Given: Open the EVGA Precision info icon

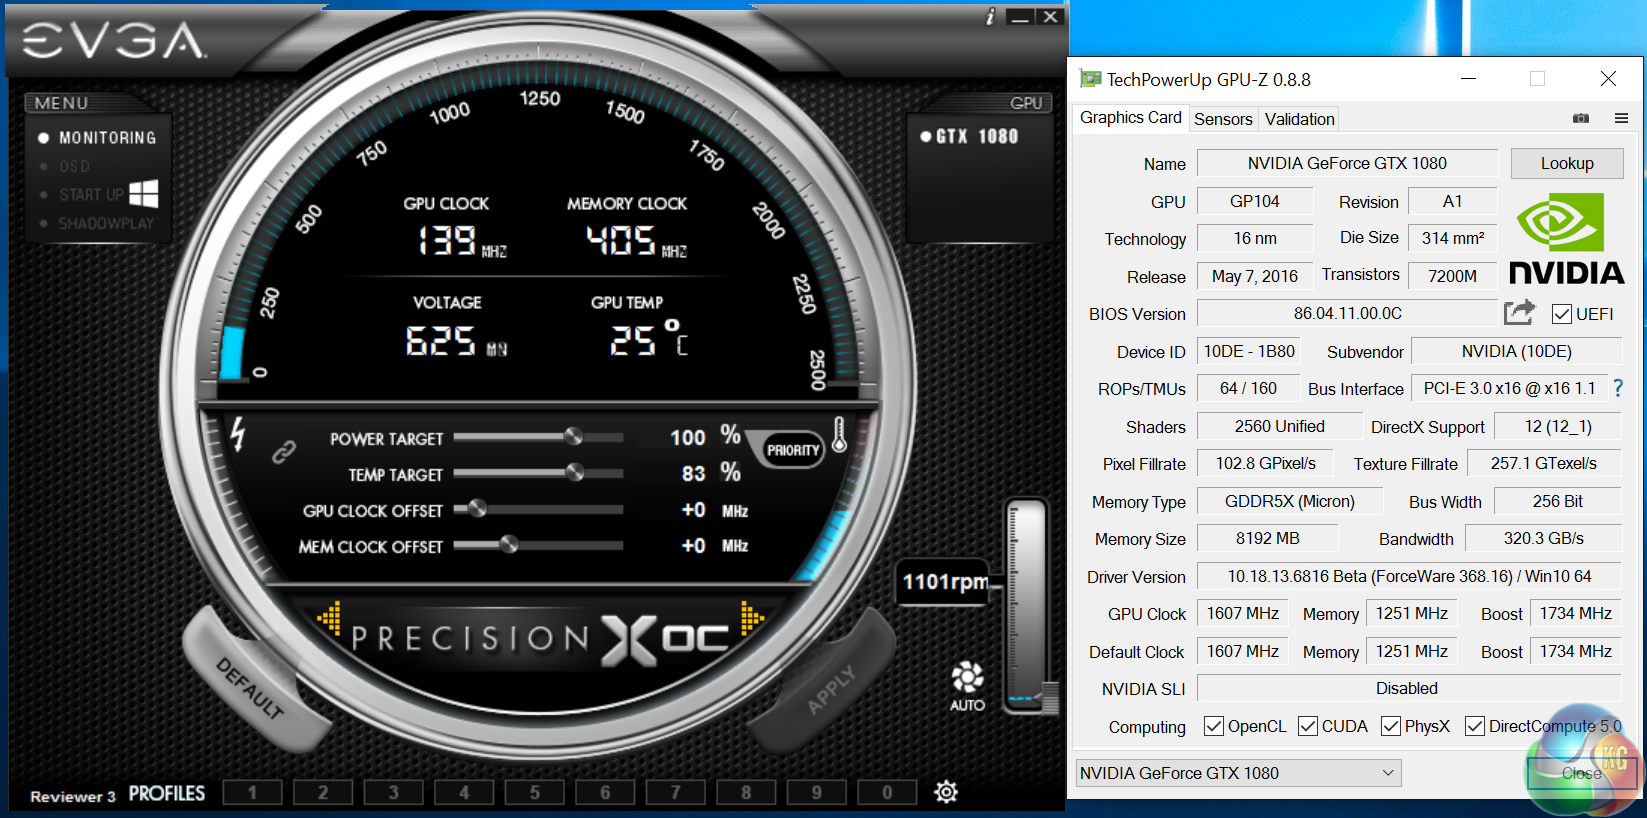Looking at the screenshot, I should click(x=990, y=16).
